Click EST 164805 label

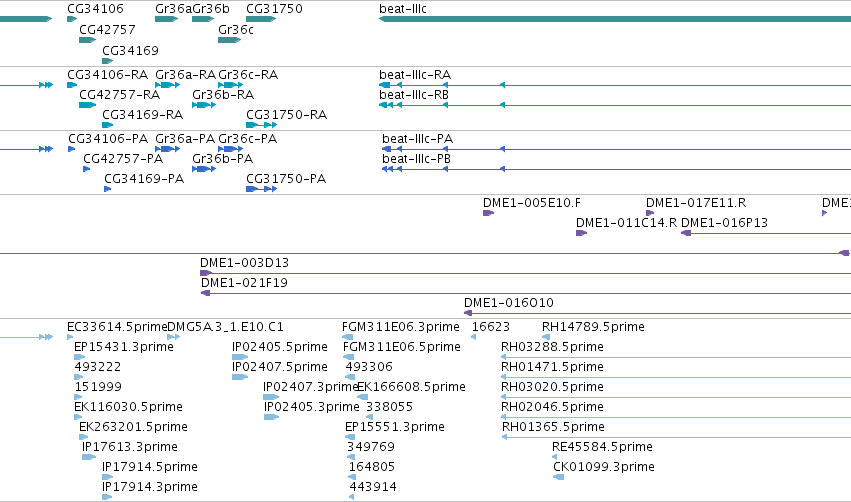tap(372, 467)
